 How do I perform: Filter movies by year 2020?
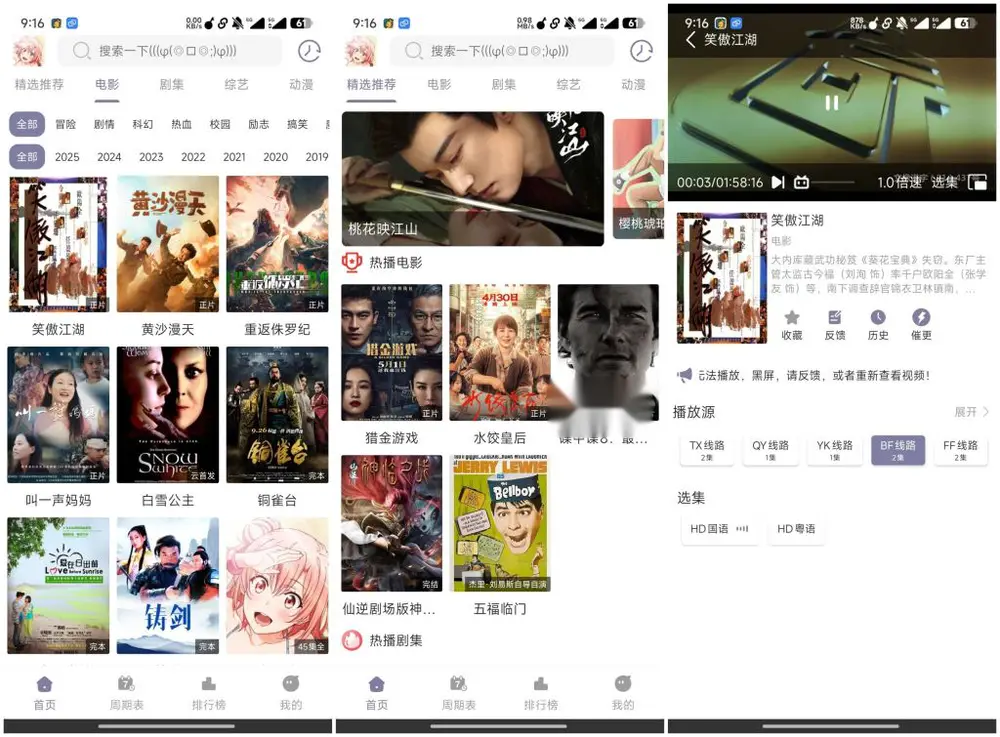[276, 157]
